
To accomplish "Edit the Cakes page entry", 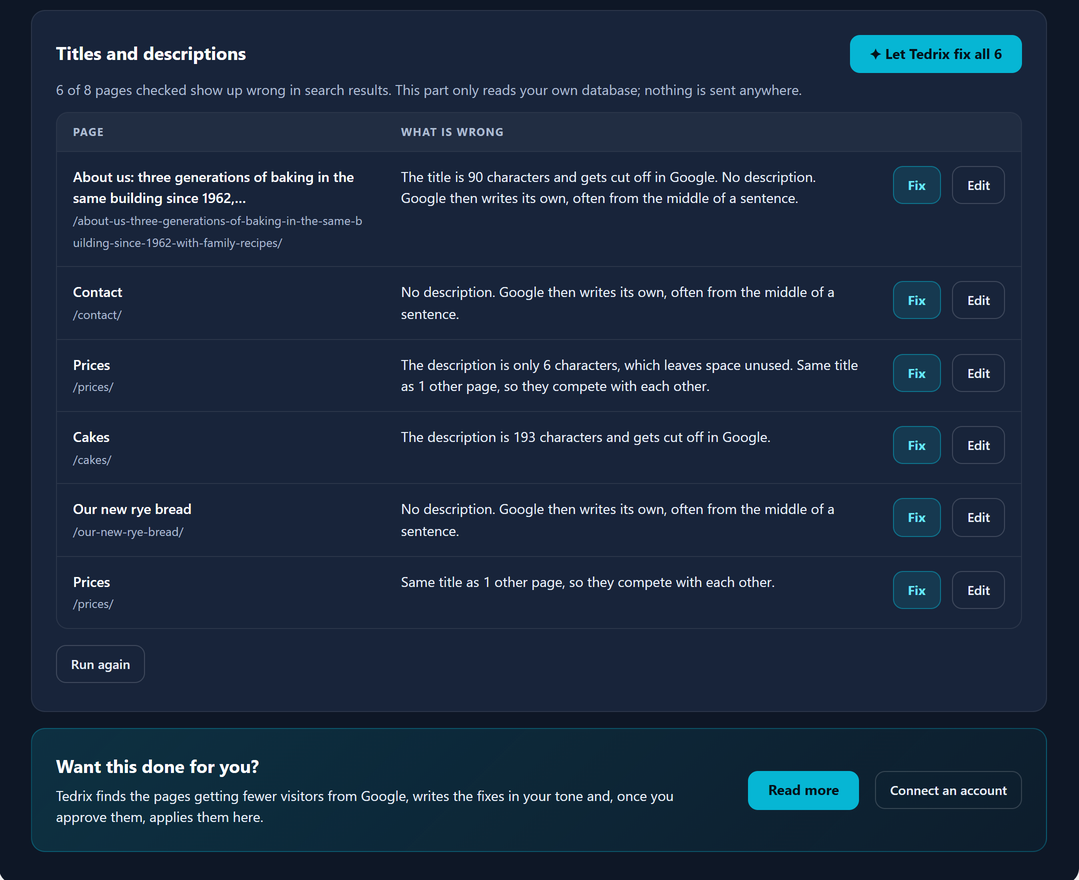I will tap(978, 445).
